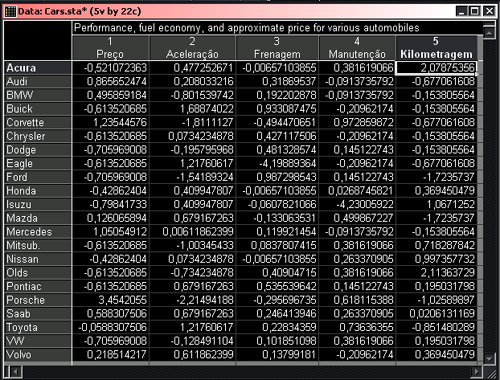Click the Porsche Preço cell 3,4542055

111,300
